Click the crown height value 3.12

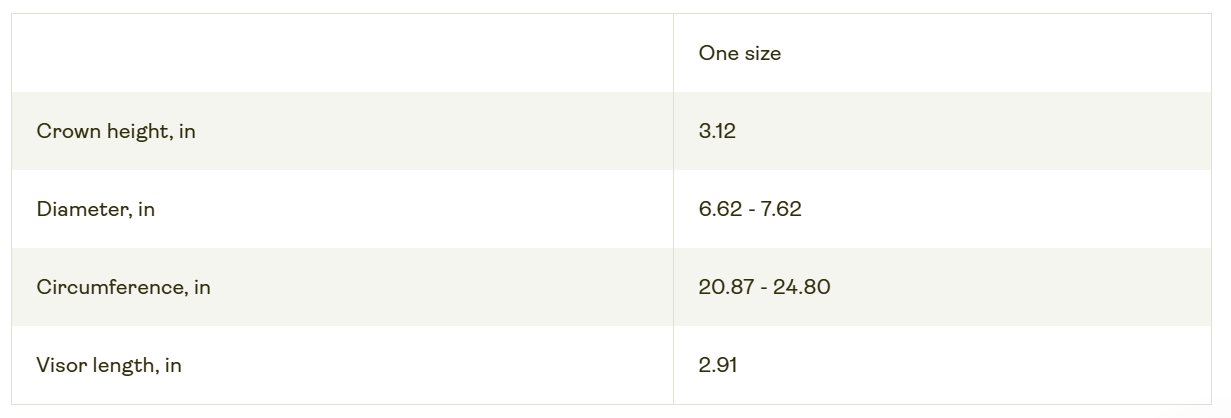tap(717, 131)
